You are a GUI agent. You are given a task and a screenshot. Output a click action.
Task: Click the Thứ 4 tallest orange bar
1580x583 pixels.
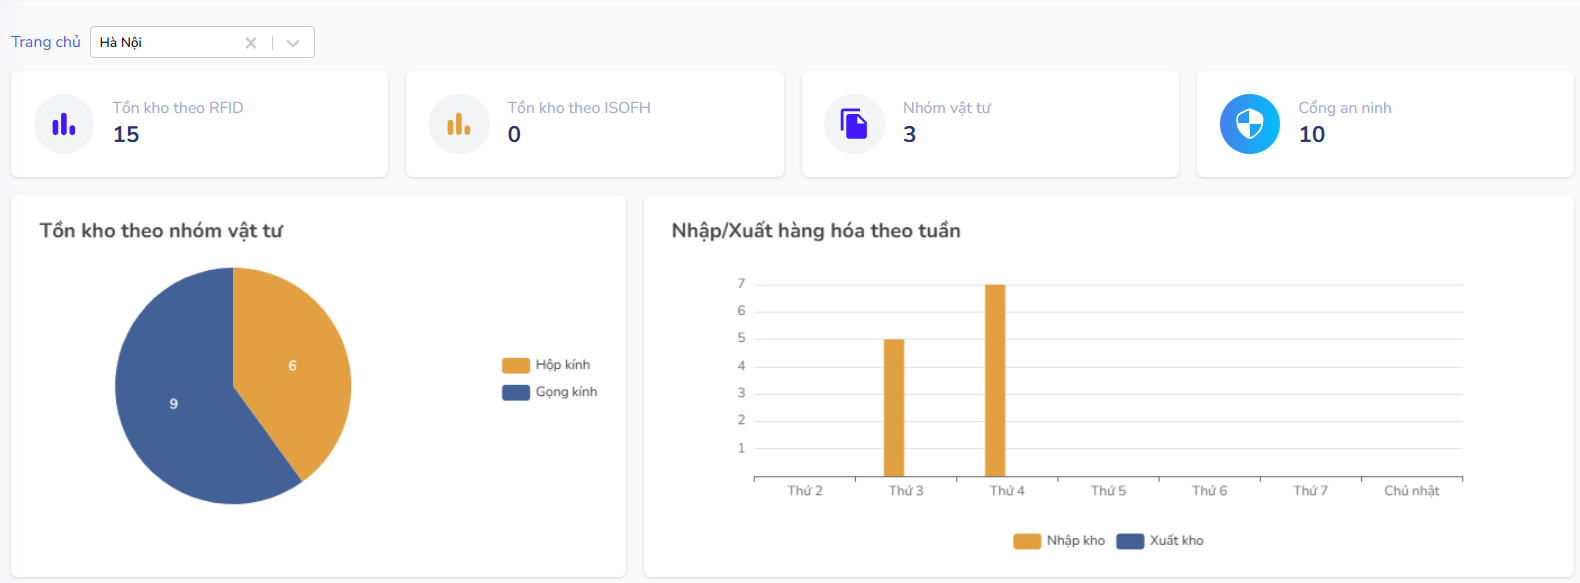pos(995,380)
